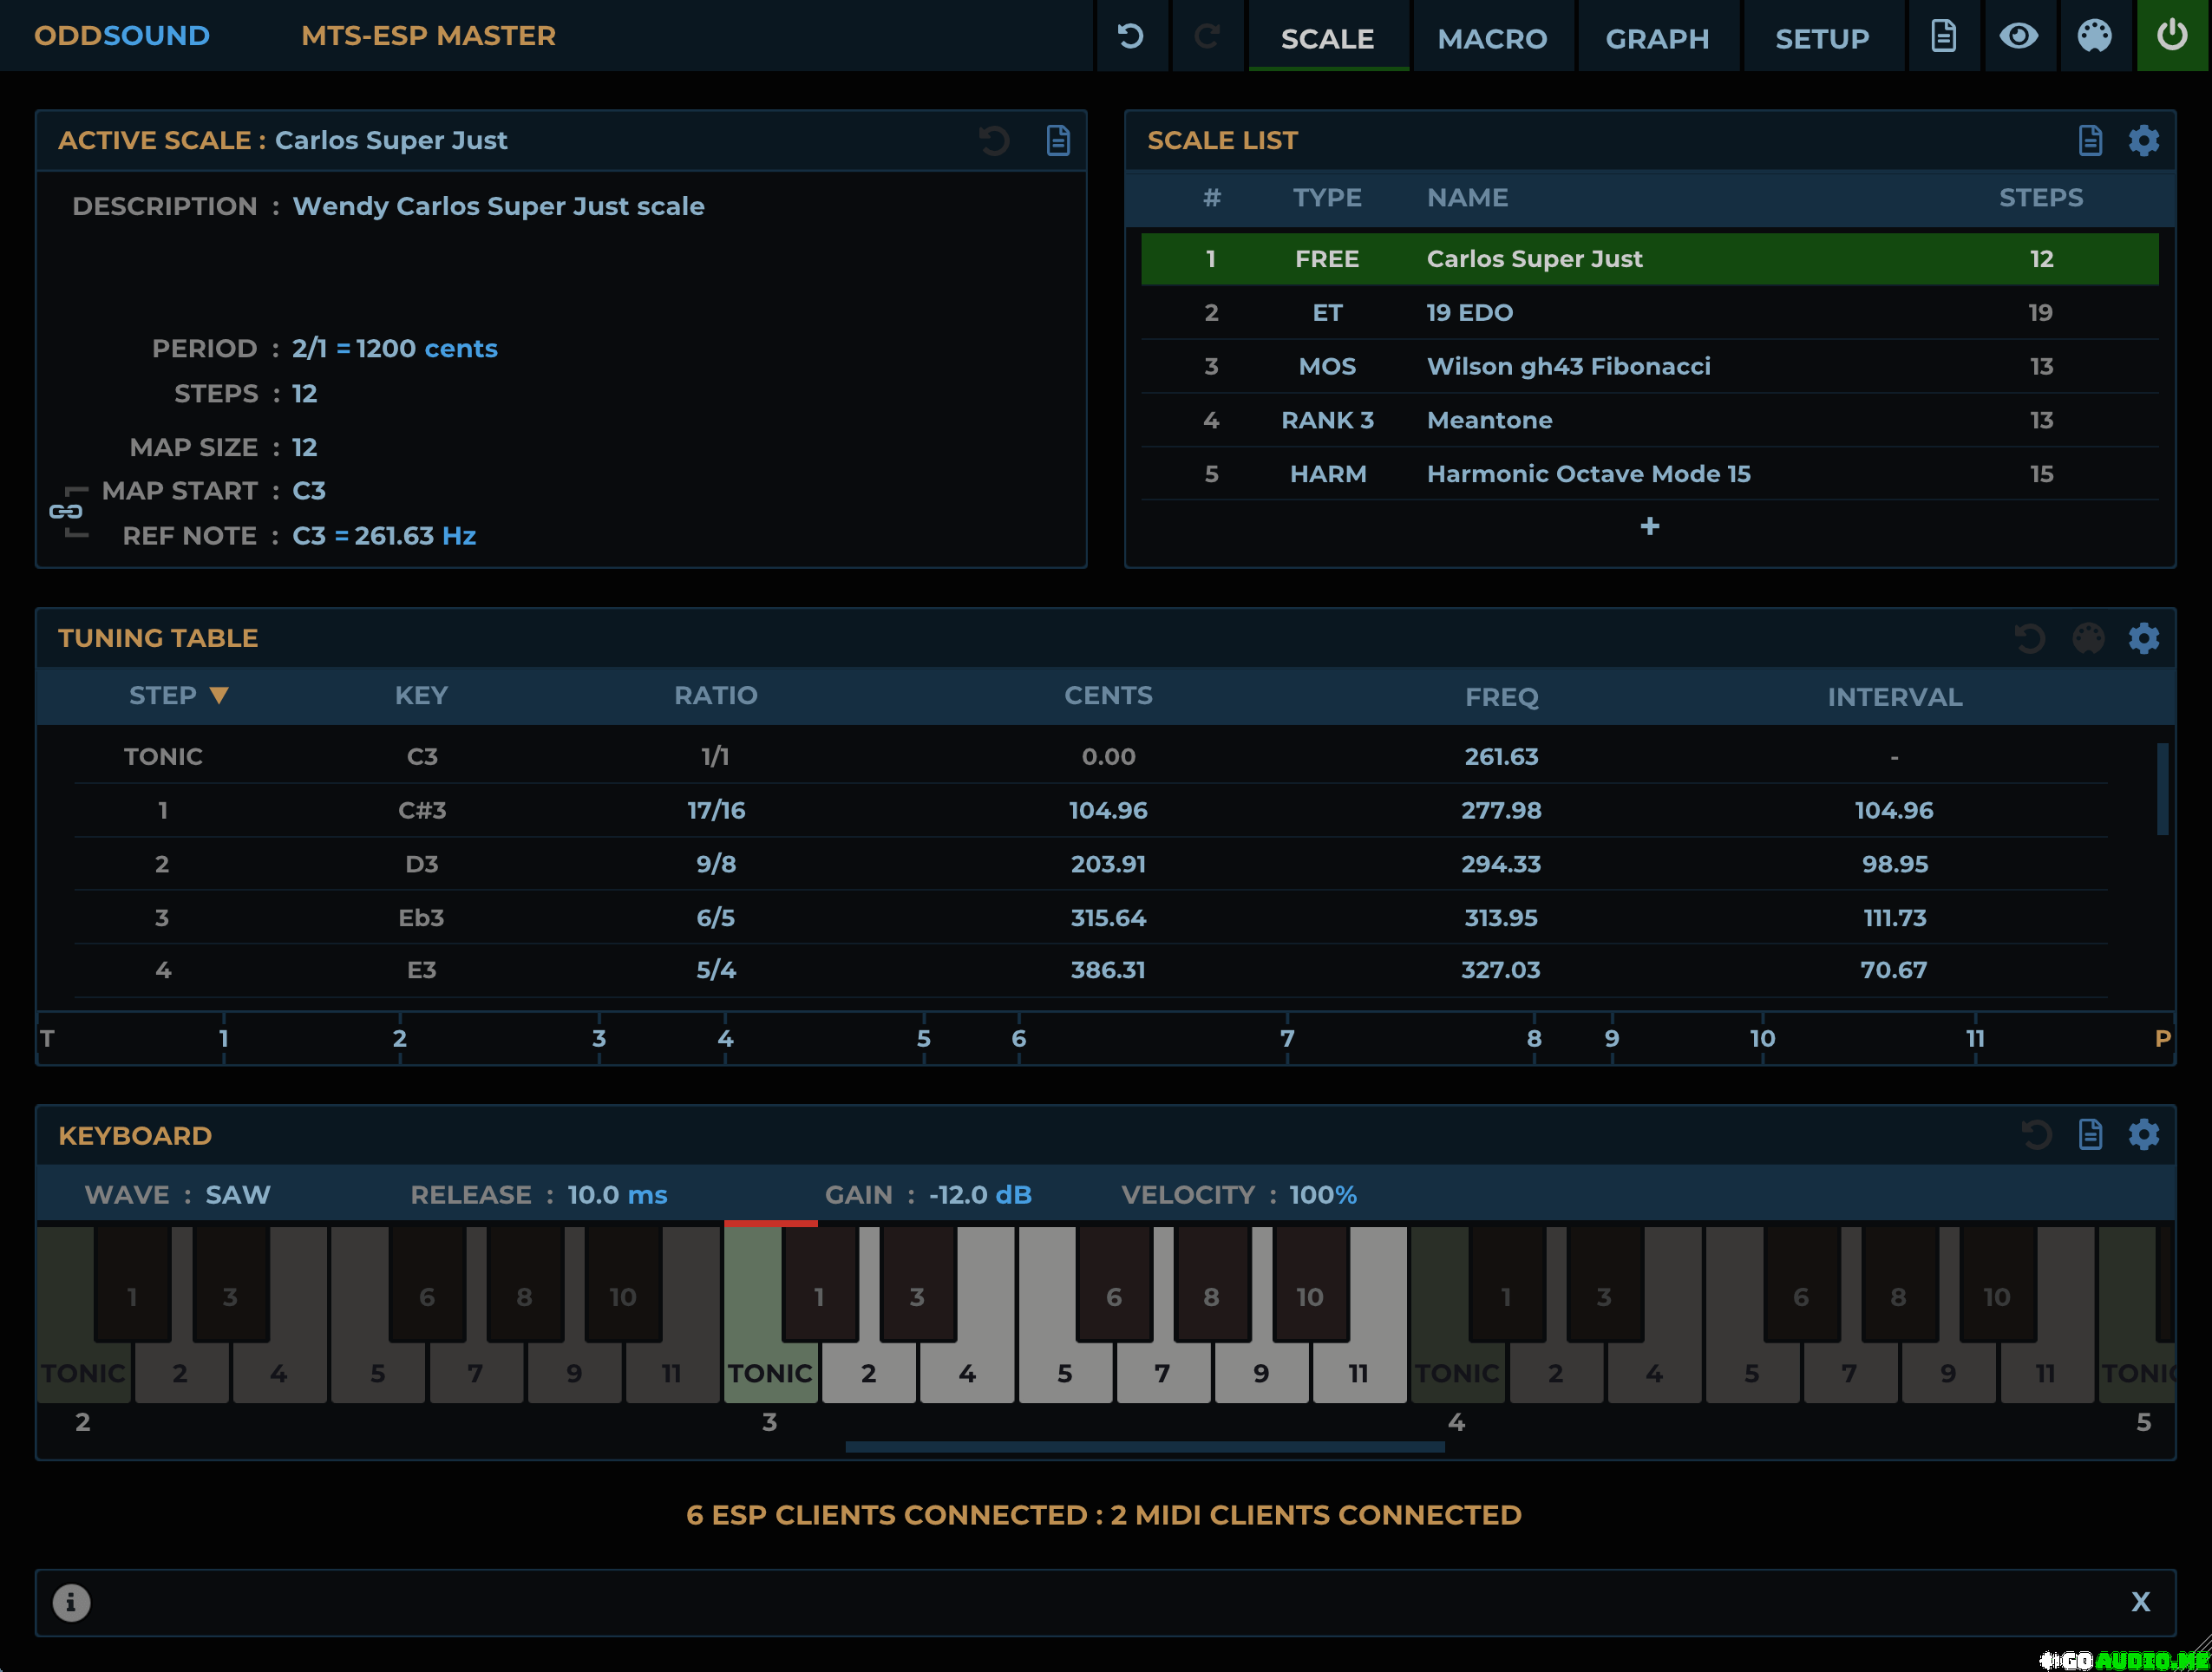Click the undo arrow in top toolbar

1131,37
